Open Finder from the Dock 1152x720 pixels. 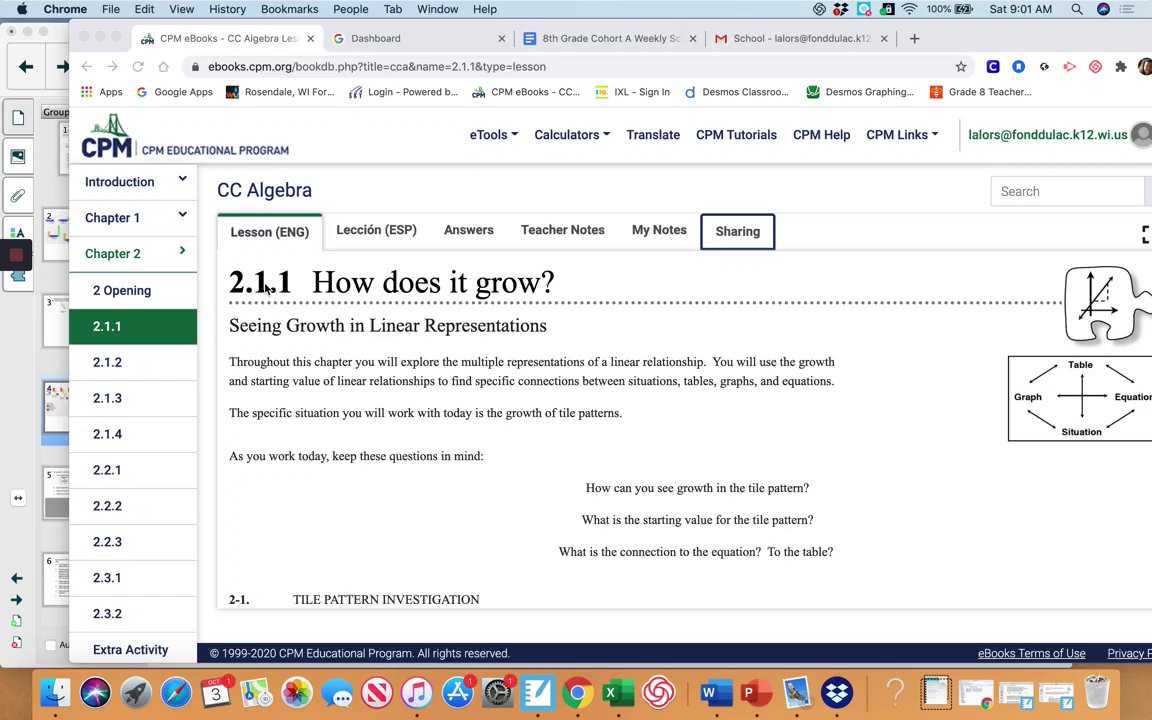[55, 692]
